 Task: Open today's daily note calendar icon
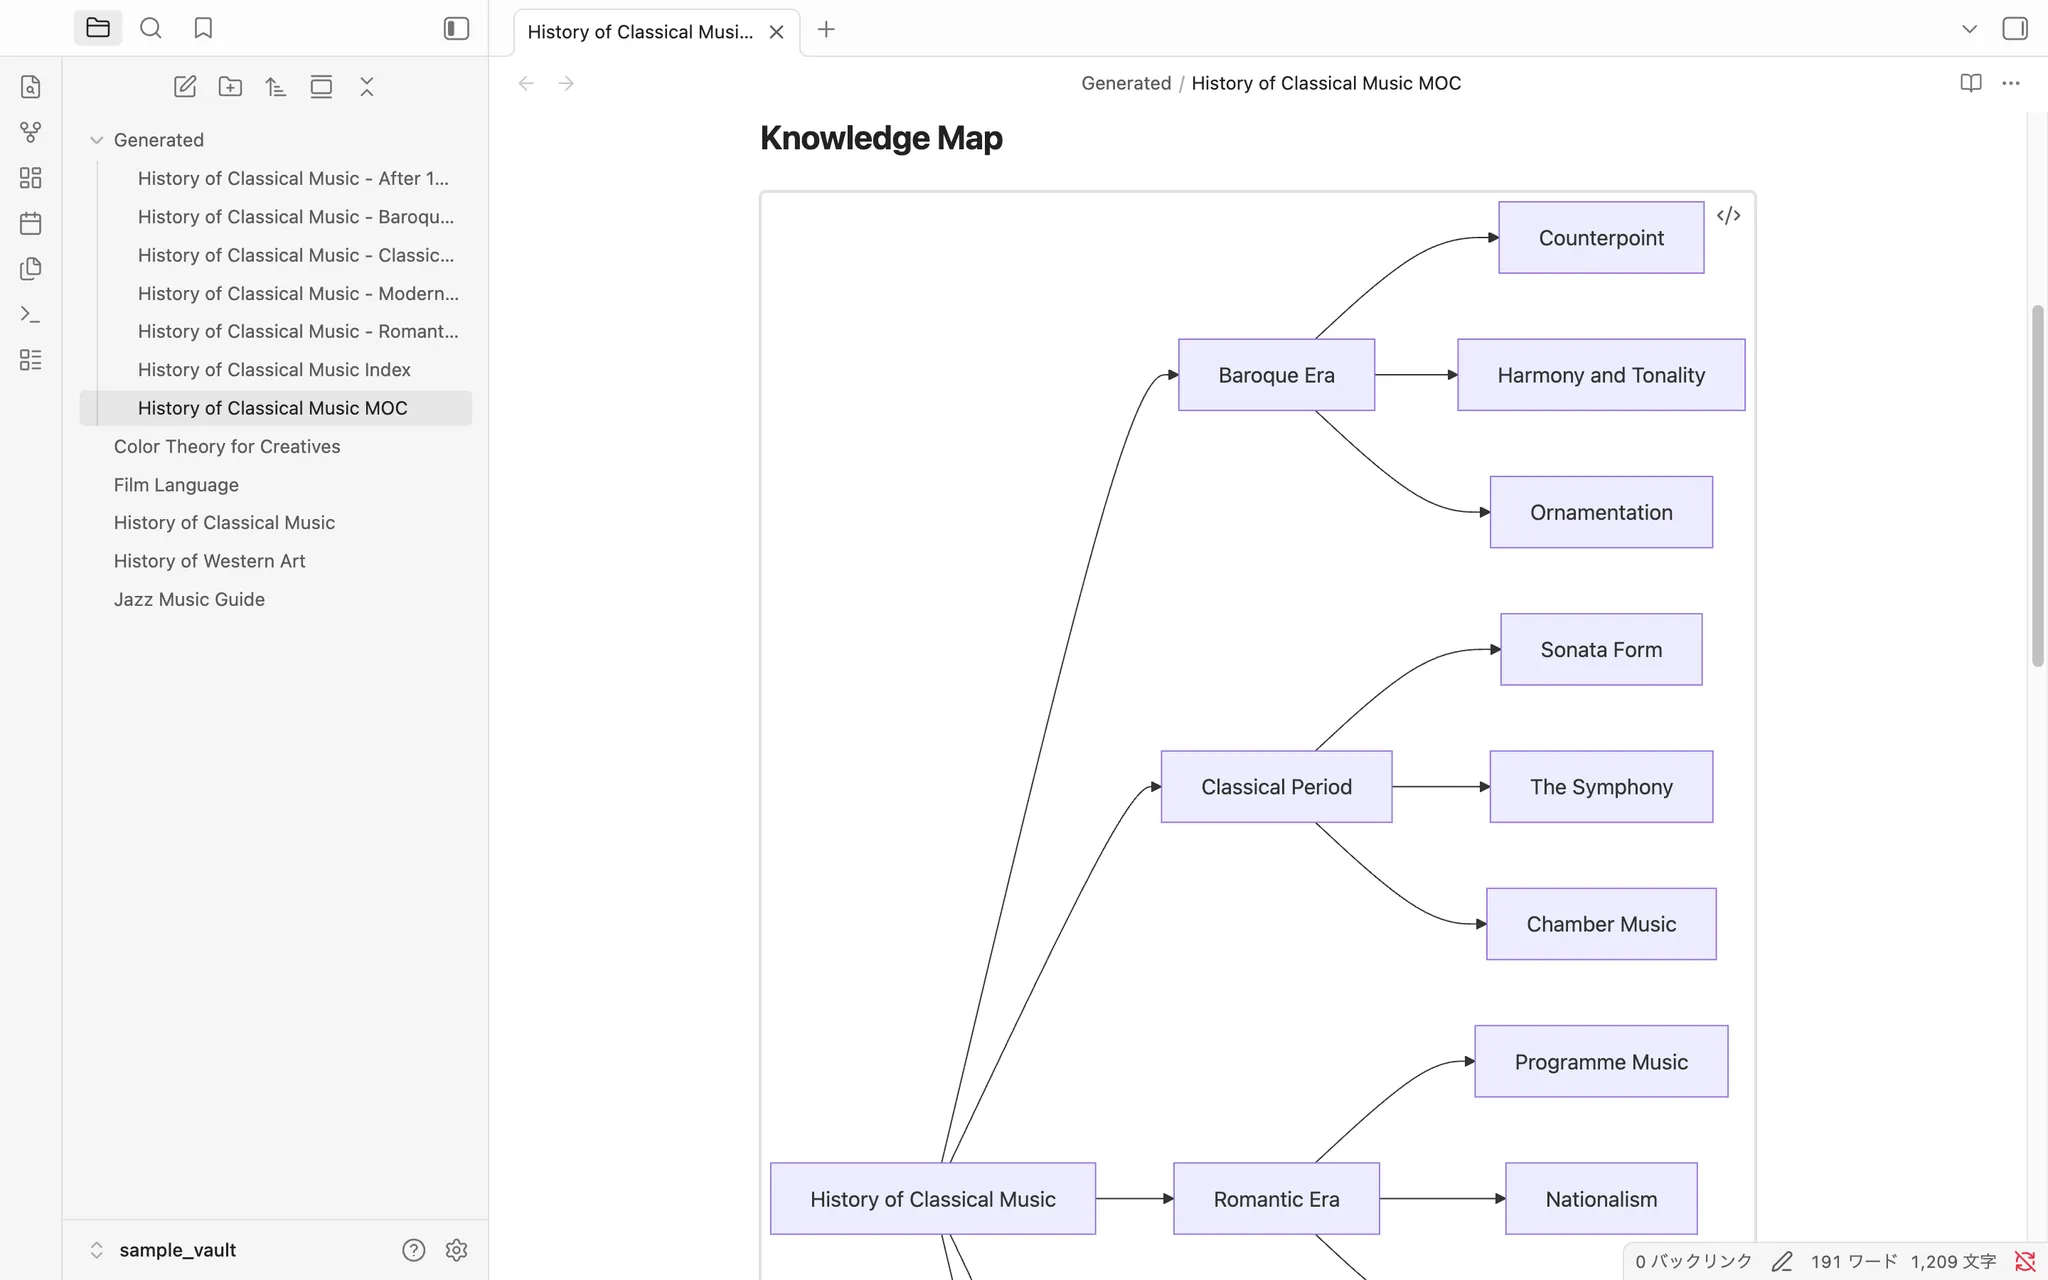pyautogui.click(x=31, y=223)
